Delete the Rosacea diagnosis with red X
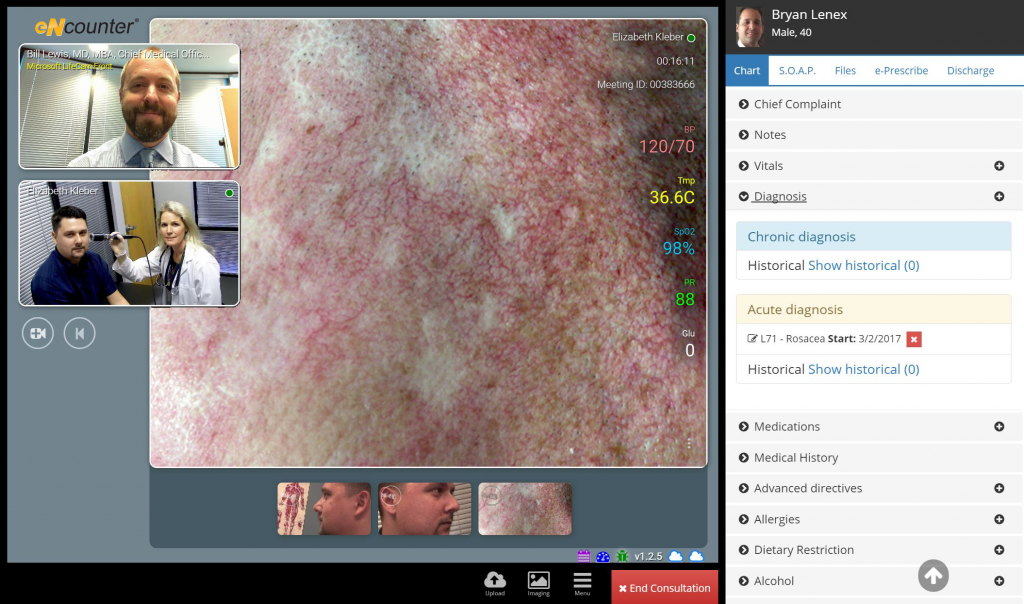This screenshot has width=1024, height=604. tap(914, 339)
